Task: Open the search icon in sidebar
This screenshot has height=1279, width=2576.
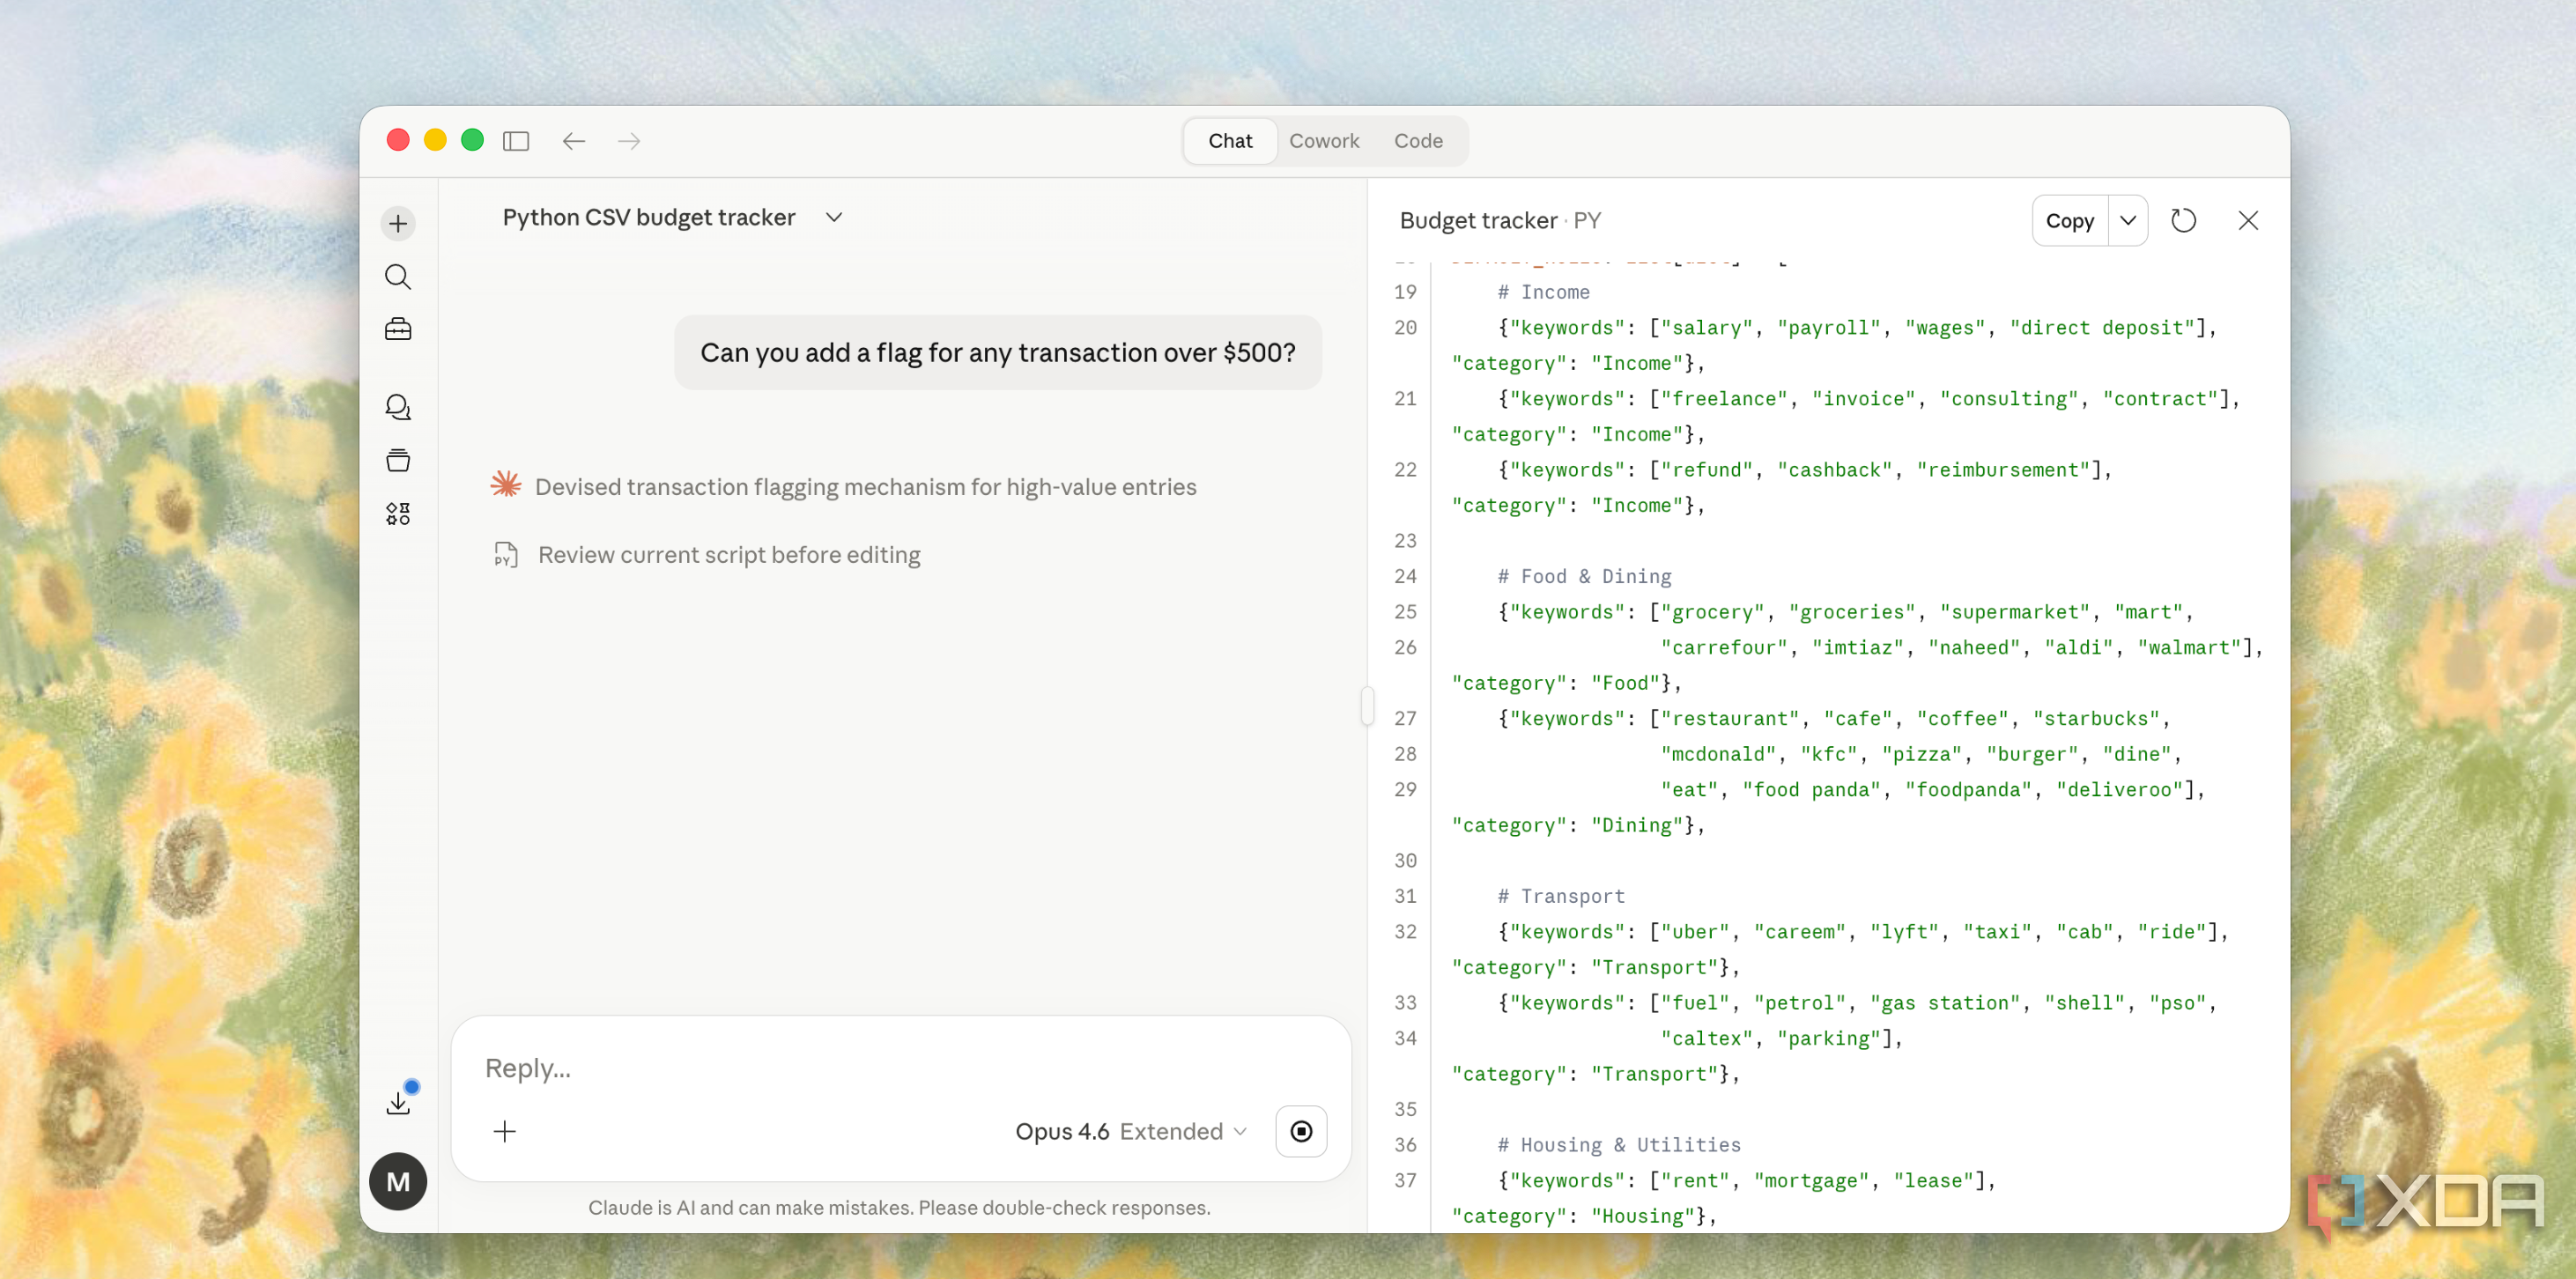Action: click(398, 277)
